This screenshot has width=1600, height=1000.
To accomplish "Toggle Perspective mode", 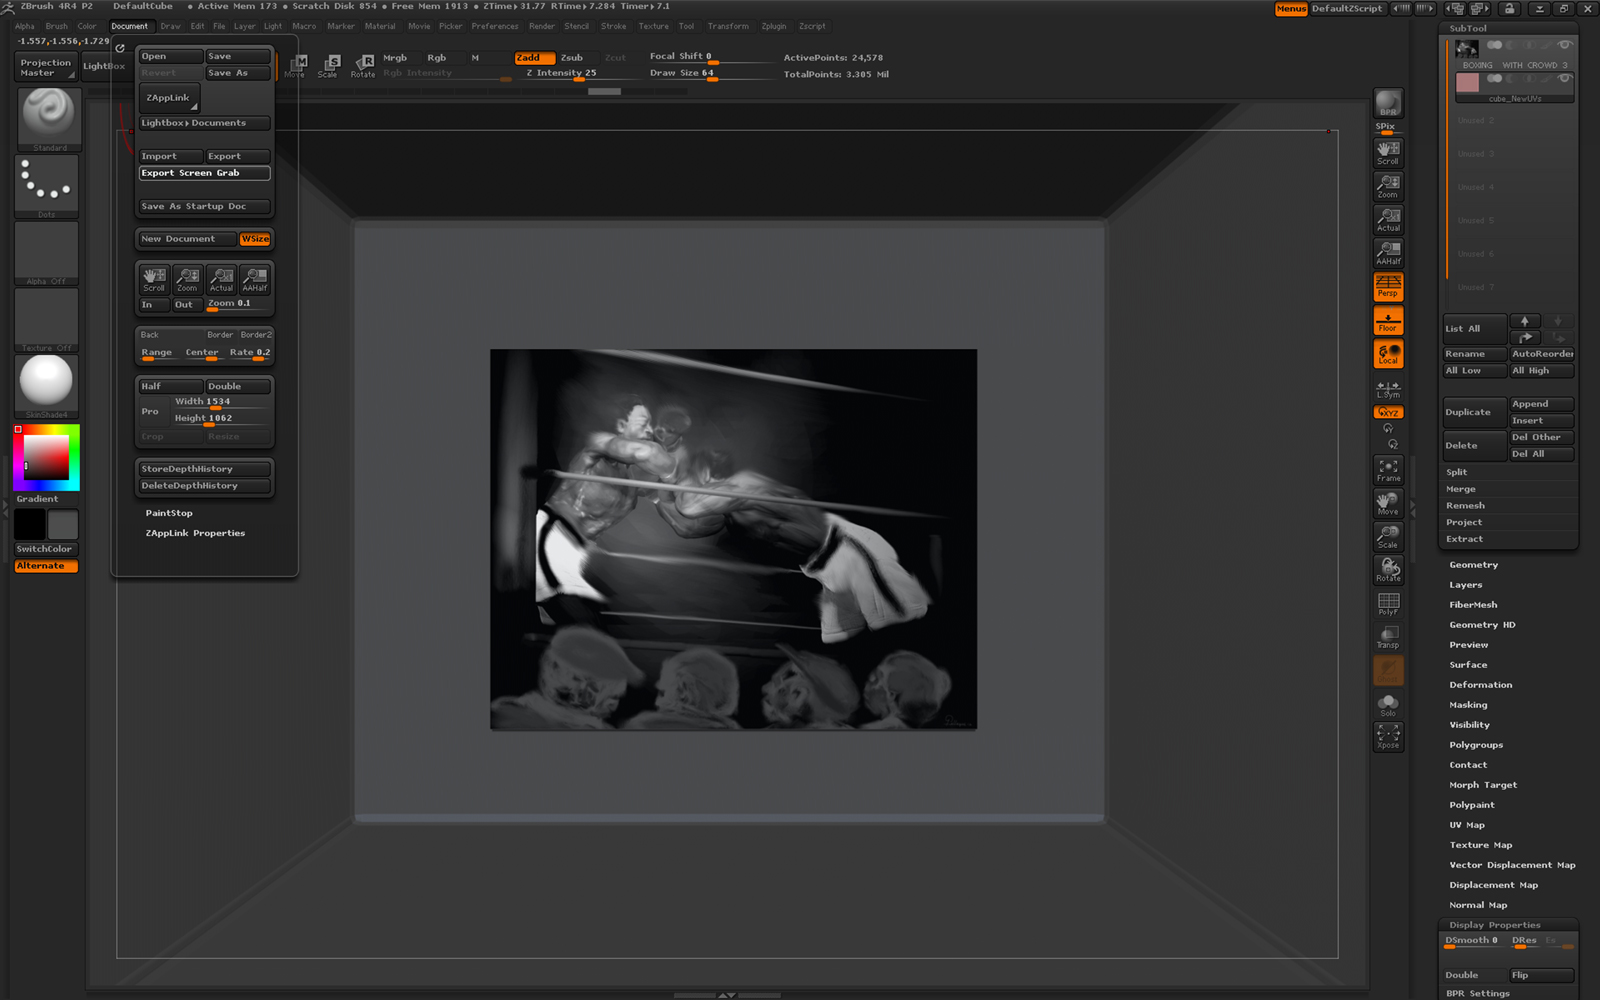I will click(x=1388, y=287).
